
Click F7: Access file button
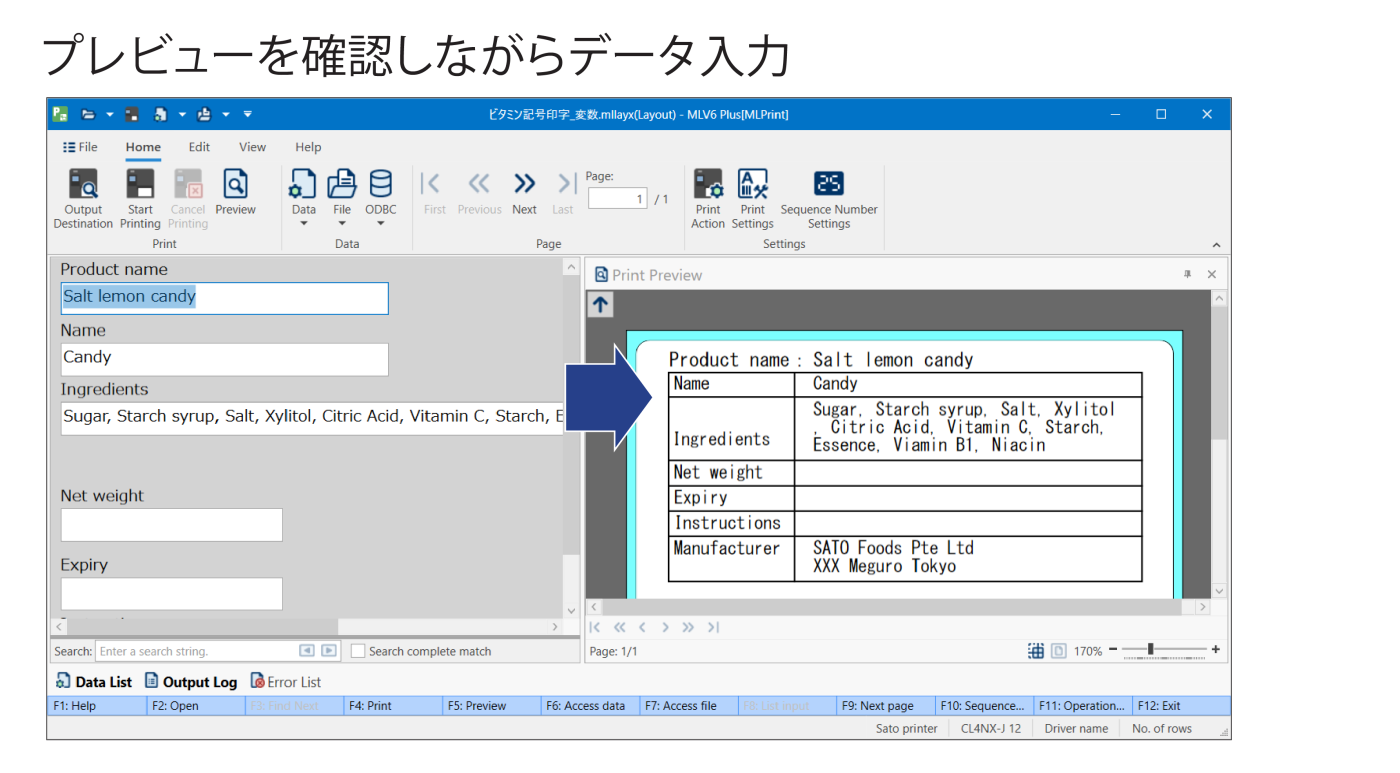[x=688, y=706]
